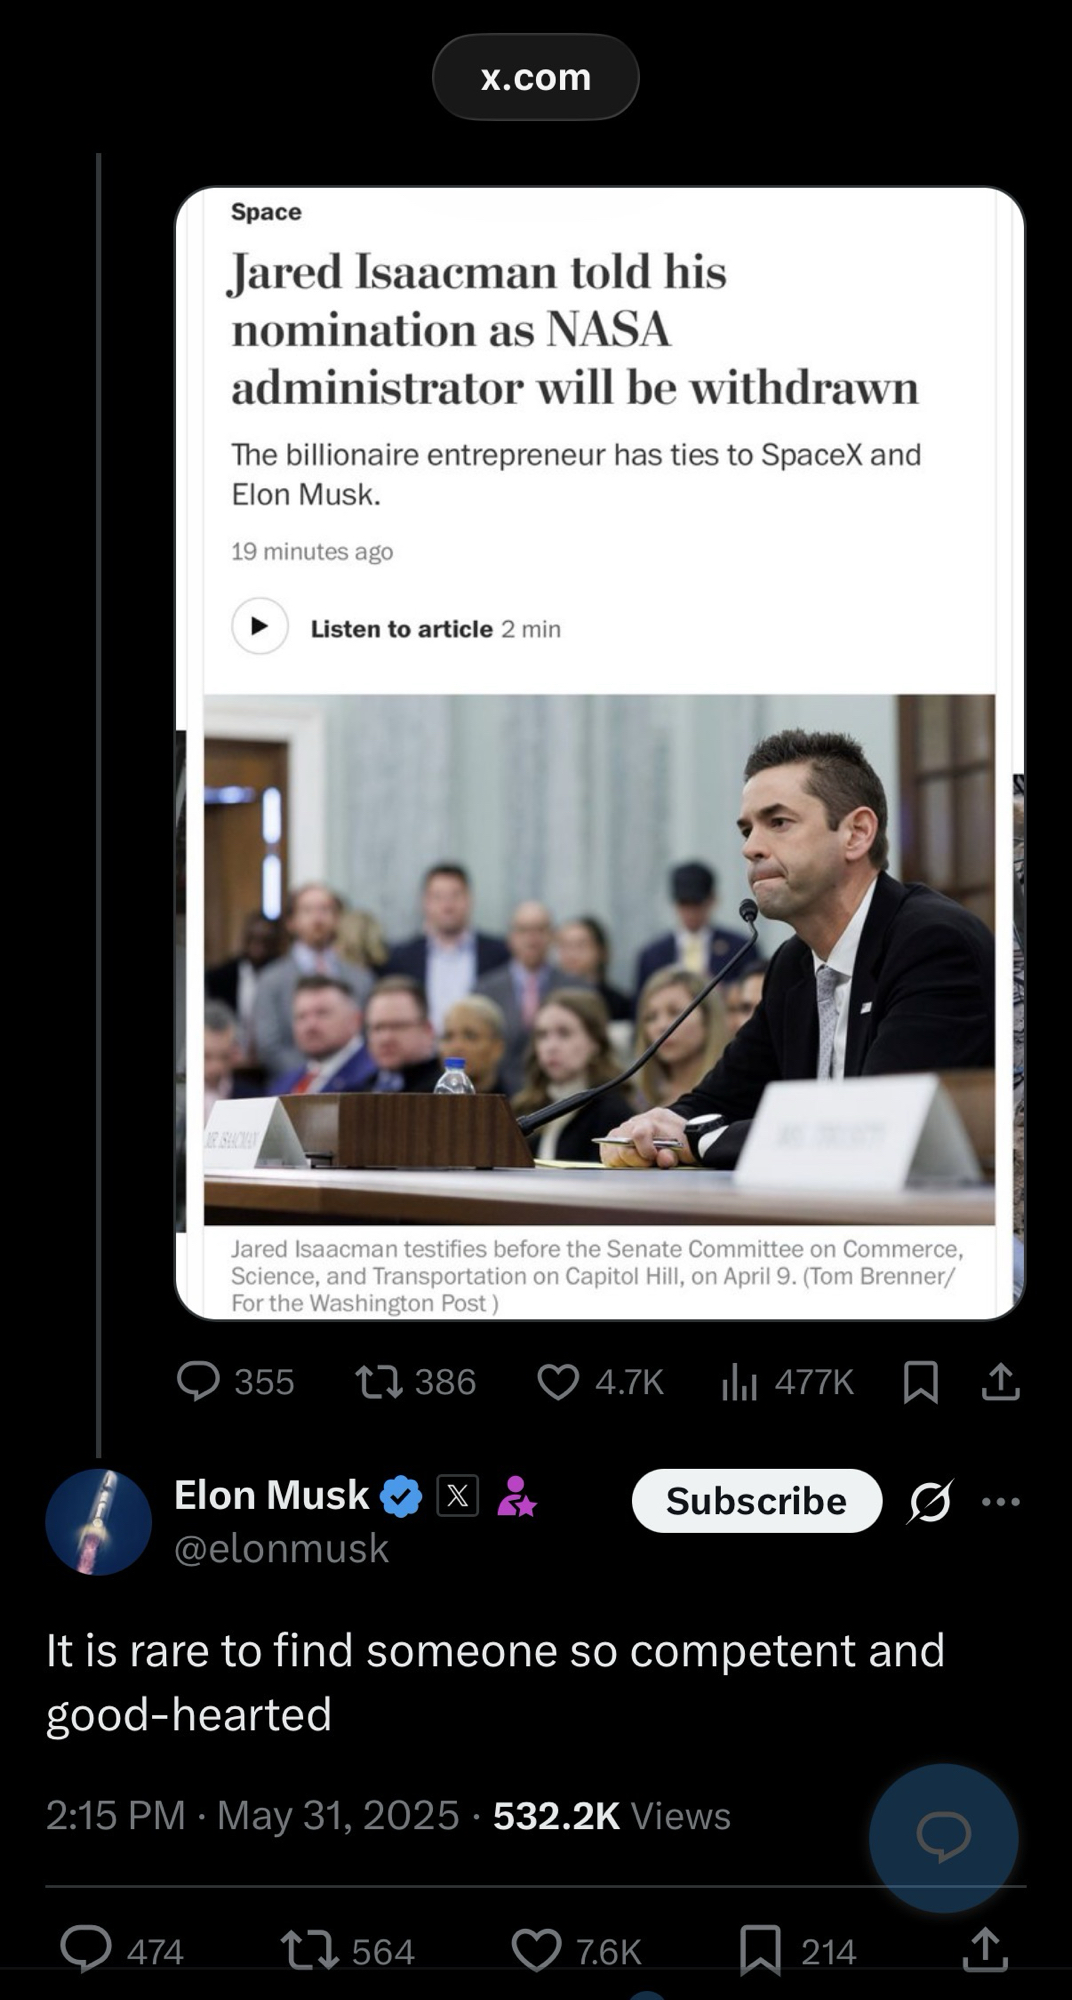Bookmark the quoted Washington Post screenshot post
This screenshot has width=1072, height=2000.
[920, 1381]
